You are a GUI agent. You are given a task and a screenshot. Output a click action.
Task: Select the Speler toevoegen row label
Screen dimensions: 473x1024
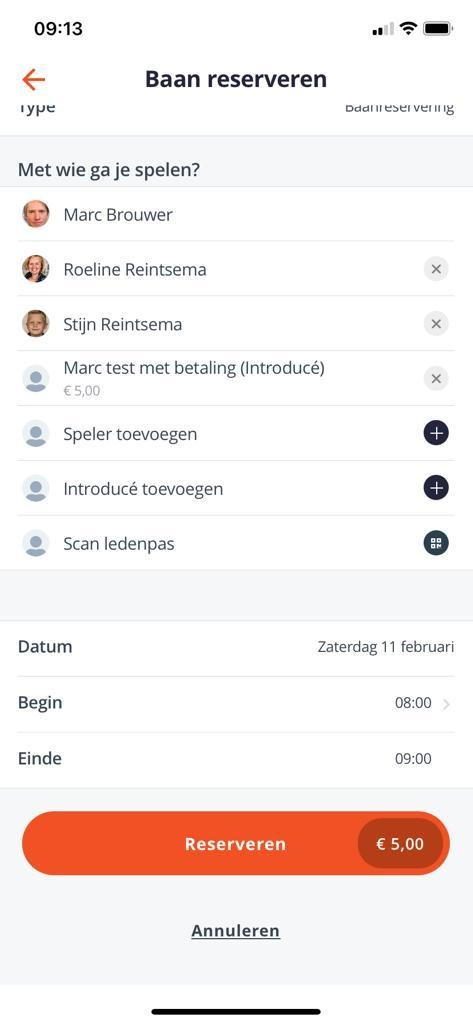click(x=130, y=434)
